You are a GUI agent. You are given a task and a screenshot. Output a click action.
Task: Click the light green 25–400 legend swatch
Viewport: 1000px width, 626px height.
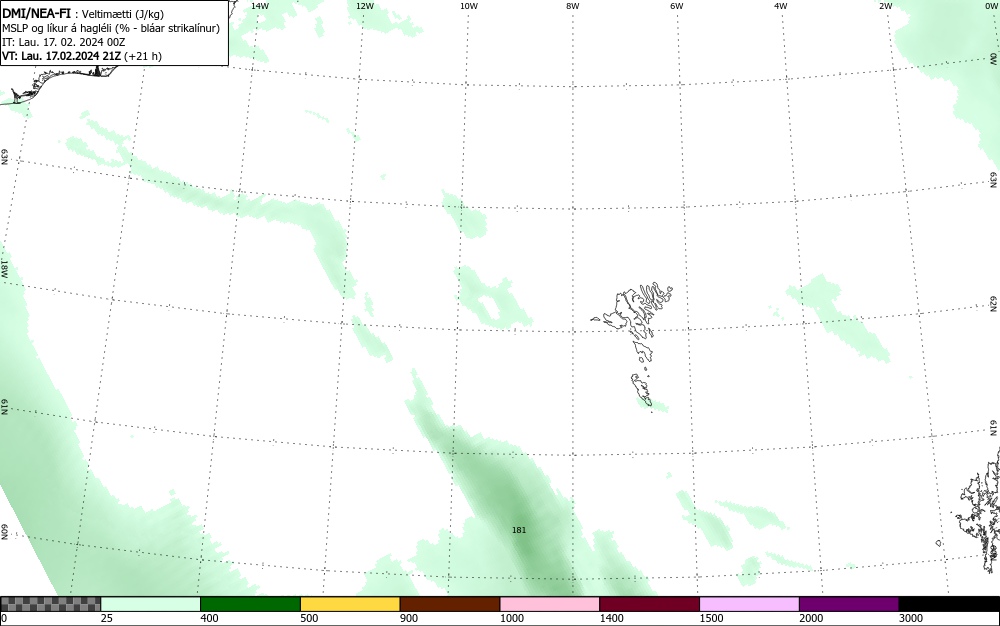151,604
